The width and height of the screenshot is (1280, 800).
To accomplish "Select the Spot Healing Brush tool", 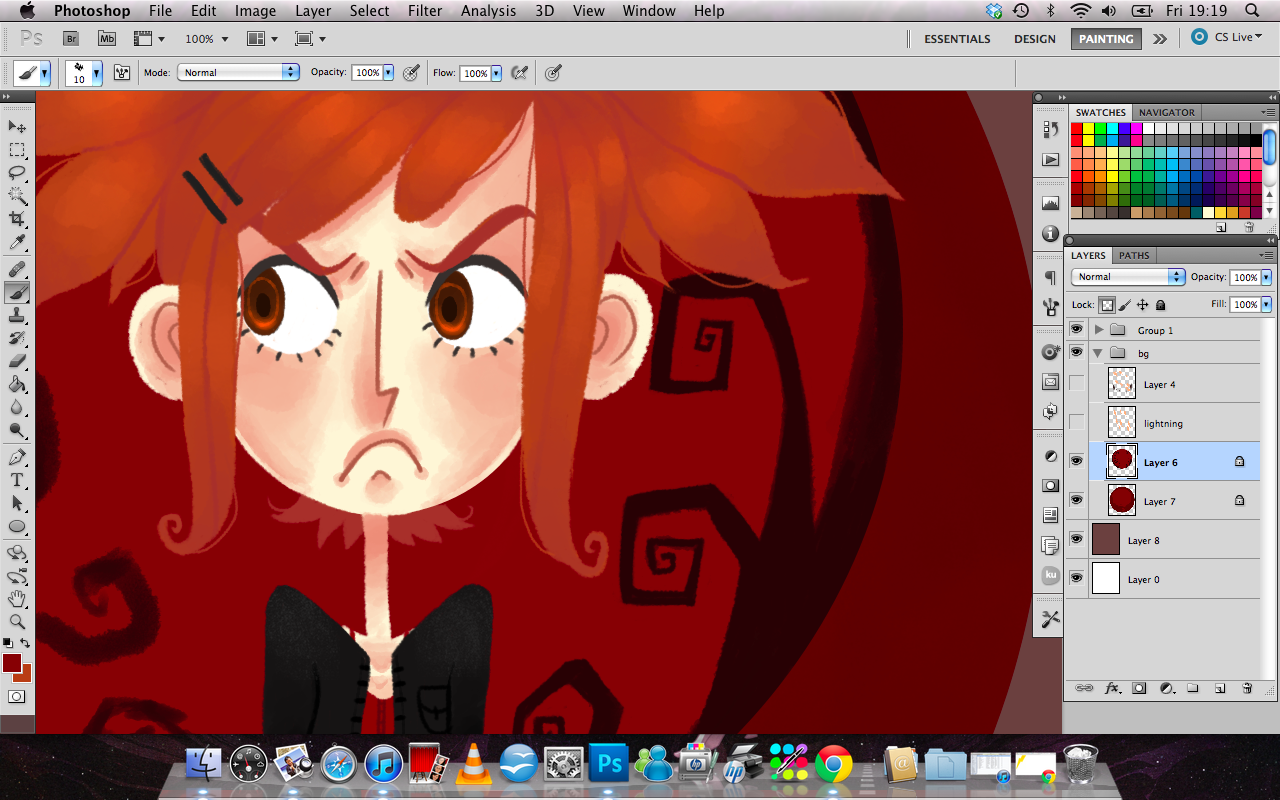I will (17, 269).
